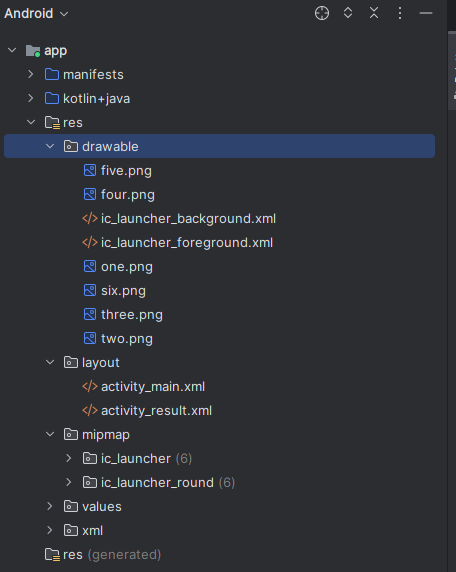The height and width of the screenshot is (572, 456).
Task: Expand the manifests folder
Action: pyautogui.click(x=31, y=74)
